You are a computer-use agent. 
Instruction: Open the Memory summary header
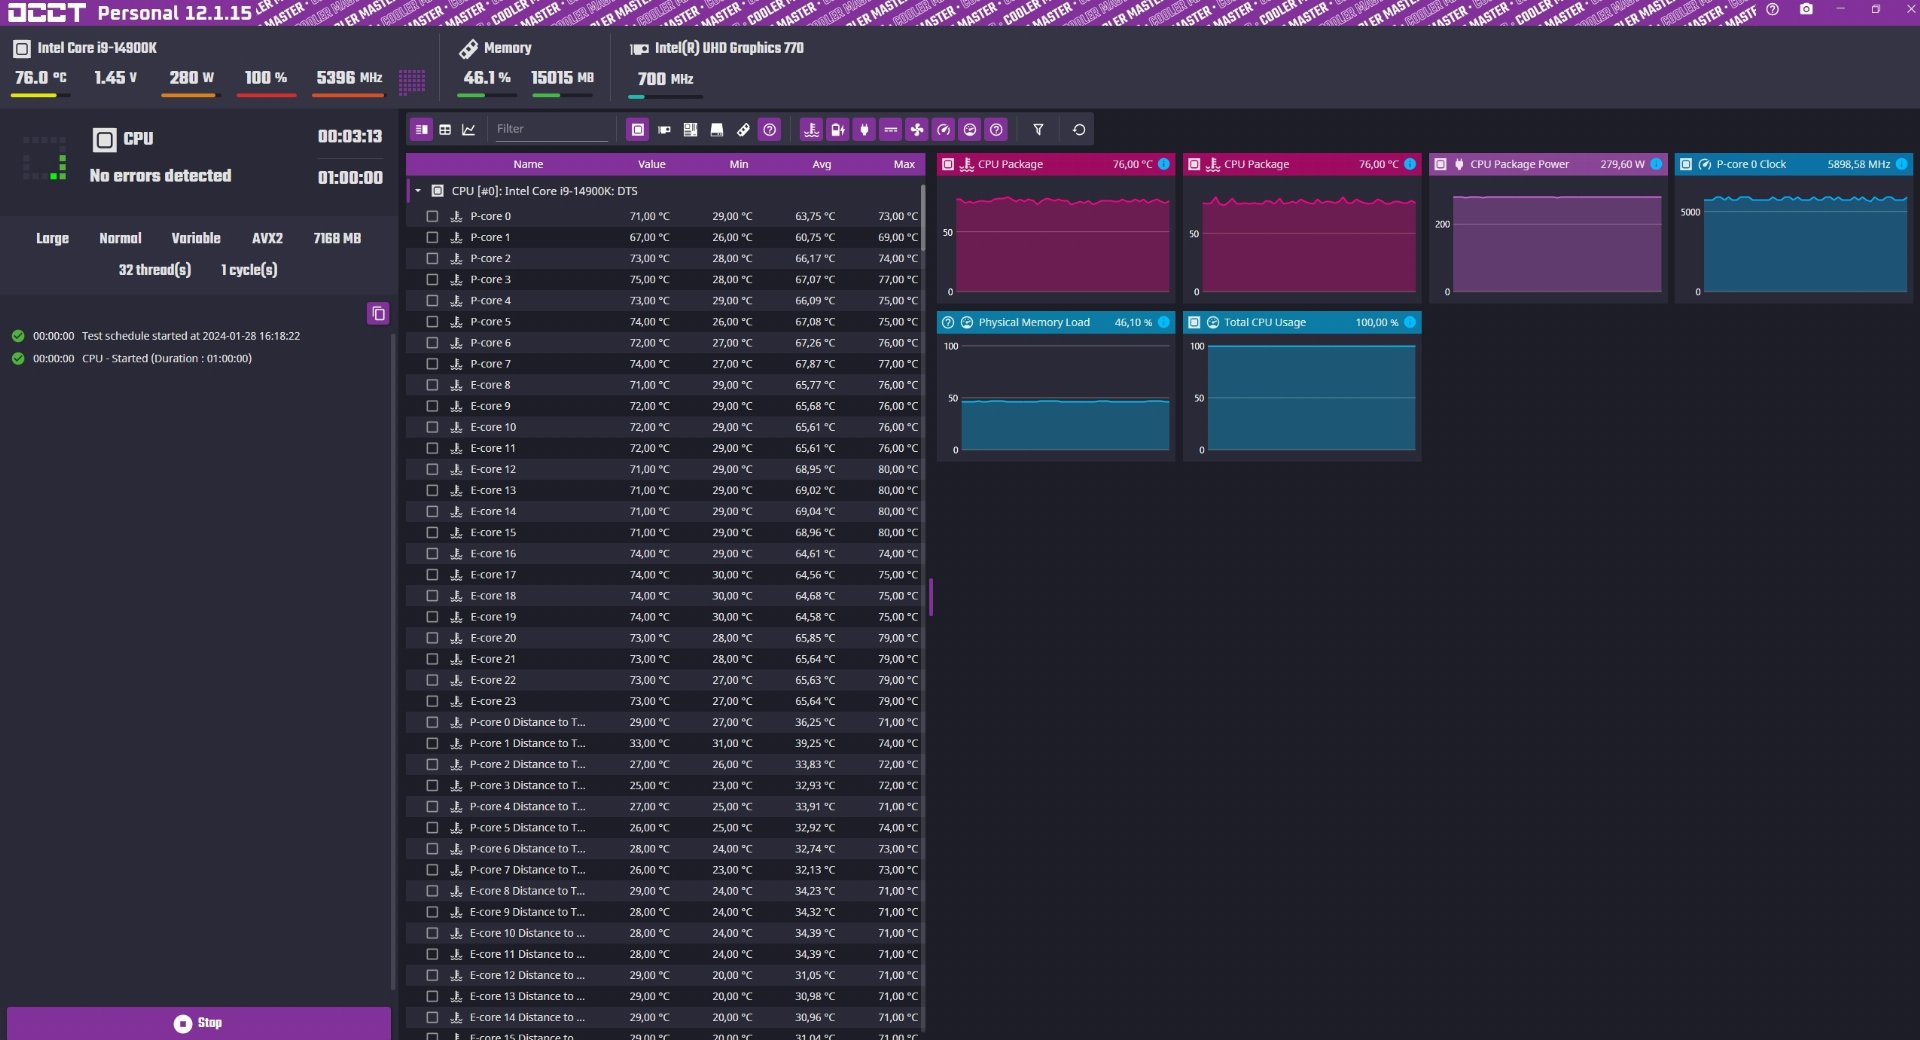click(x=495, y=48)
